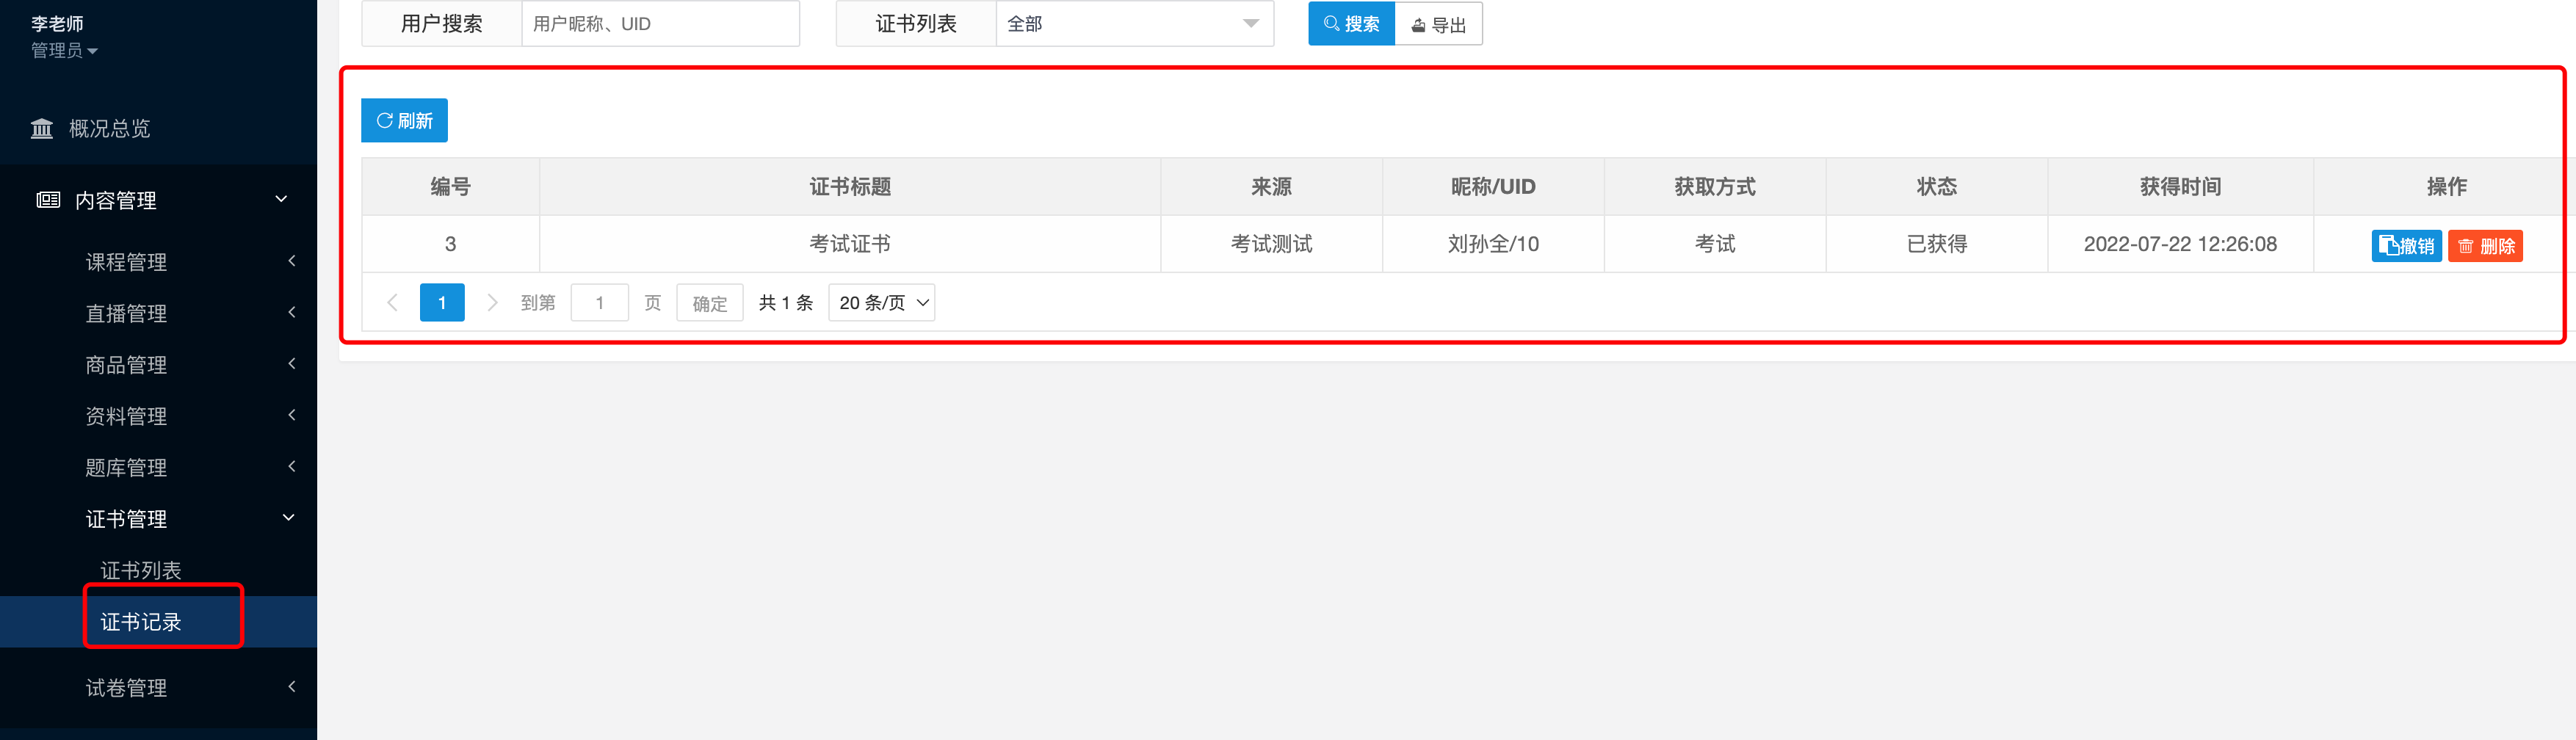Expand the 题库管理 submenu arrow
This screenshot has height=740, width=2576.
(x=291, y=466)
